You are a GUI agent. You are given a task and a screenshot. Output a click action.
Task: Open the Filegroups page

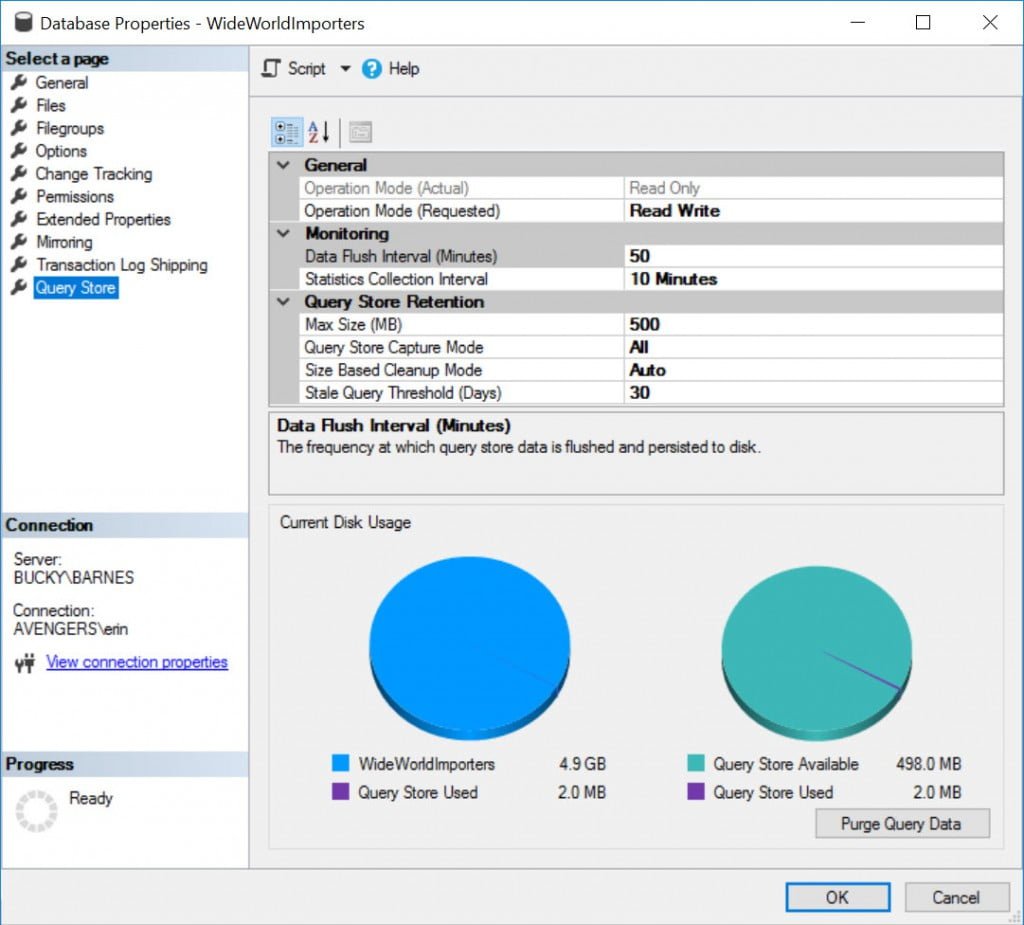[x=70, y=129]
